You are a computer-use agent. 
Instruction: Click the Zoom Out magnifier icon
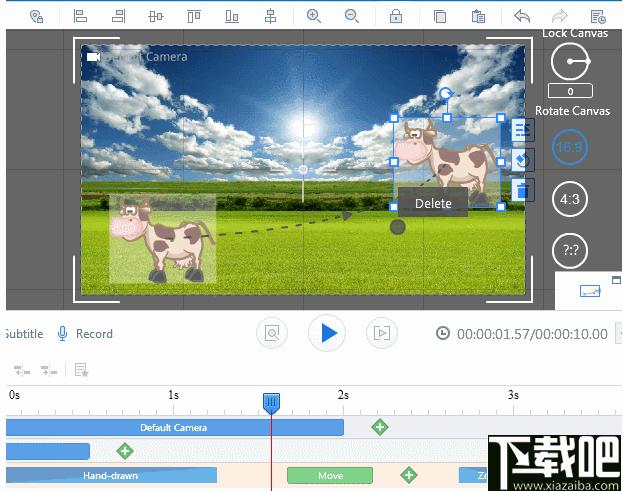click(352, 16)
